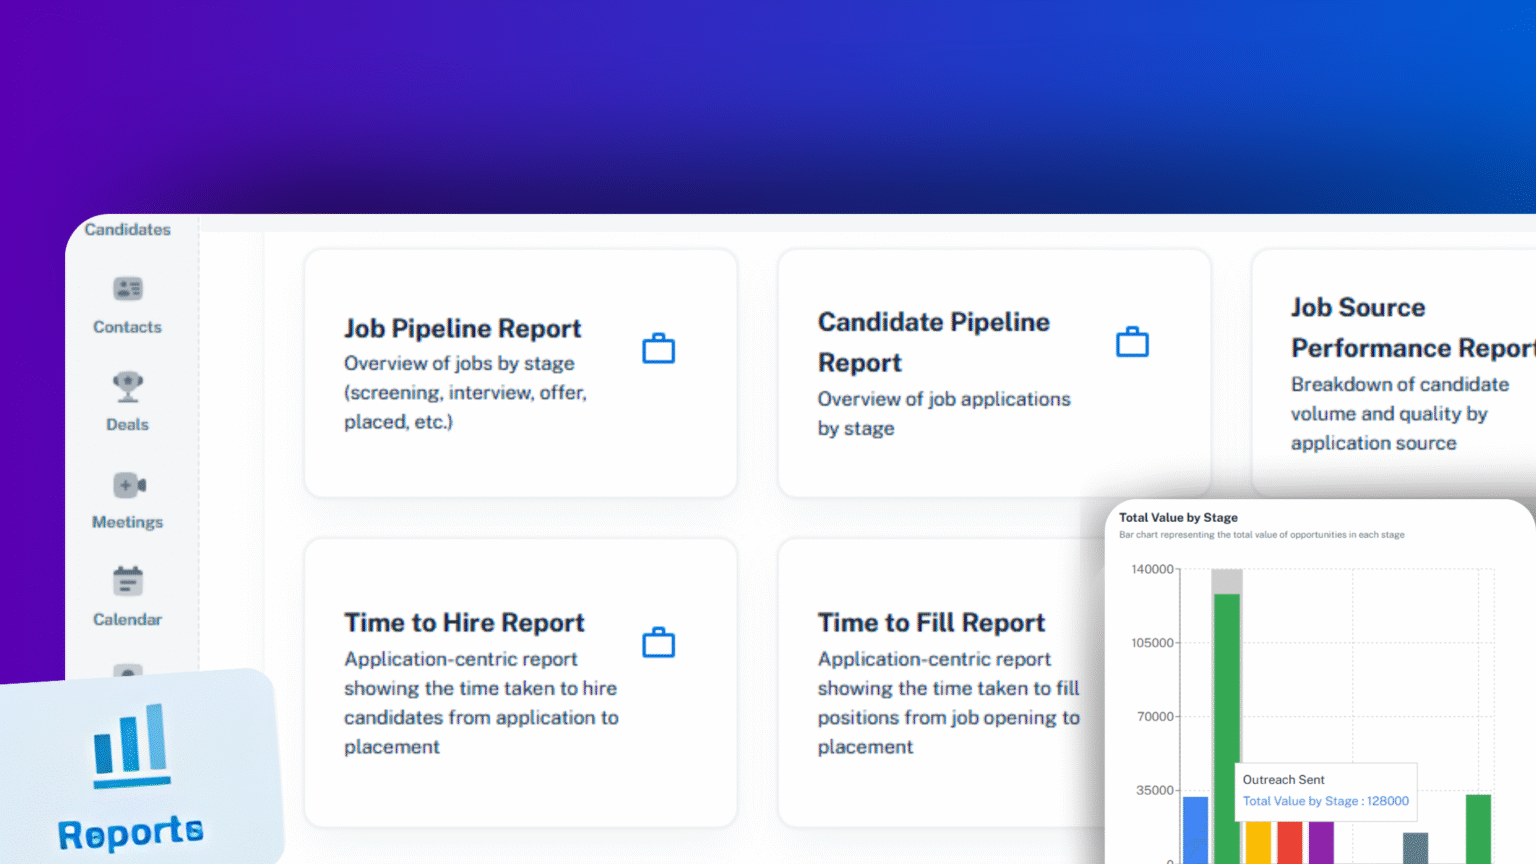Click the Reports bar chart icon
This screenshot has height=864, width=1536.
[131, 743]
